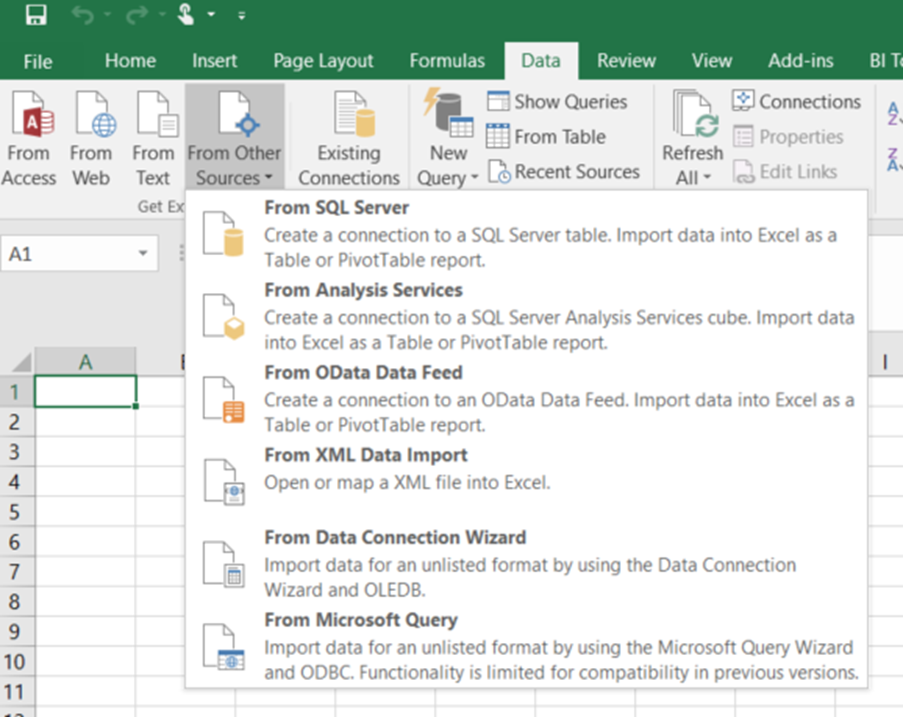Switch to the Home tab
This screenshot has width=903, height=717.
130,60
